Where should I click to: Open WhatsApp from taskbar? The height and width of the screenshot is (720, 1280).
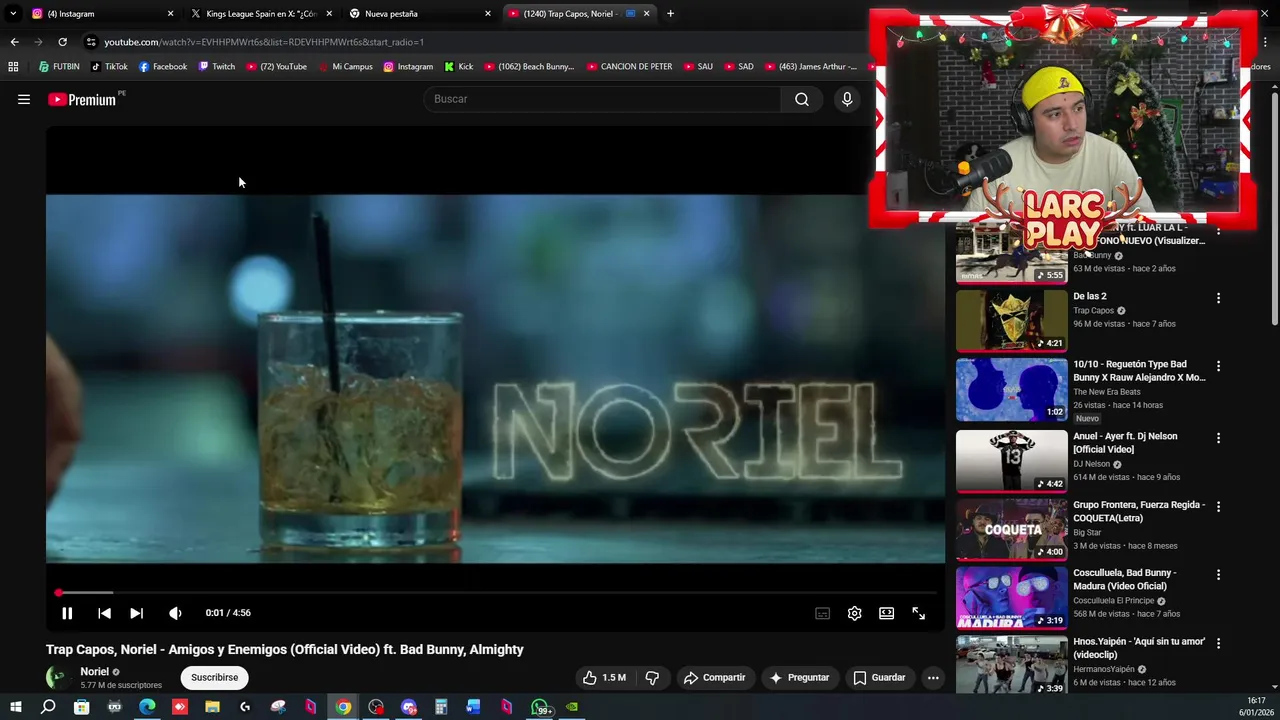tap(540, 707)
